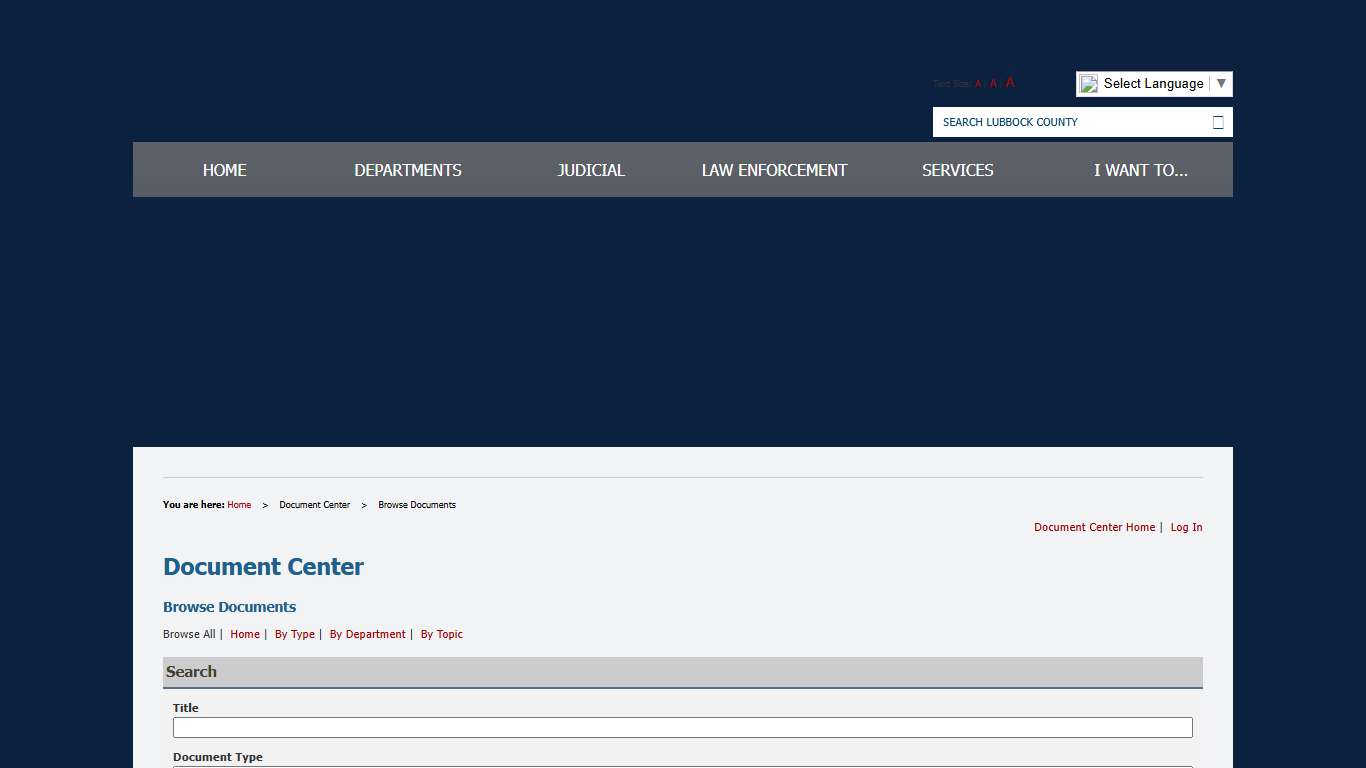Open the Select Language dropdown arrow
Screen dimensions: 1366x768
click(x=1221, y=84)
